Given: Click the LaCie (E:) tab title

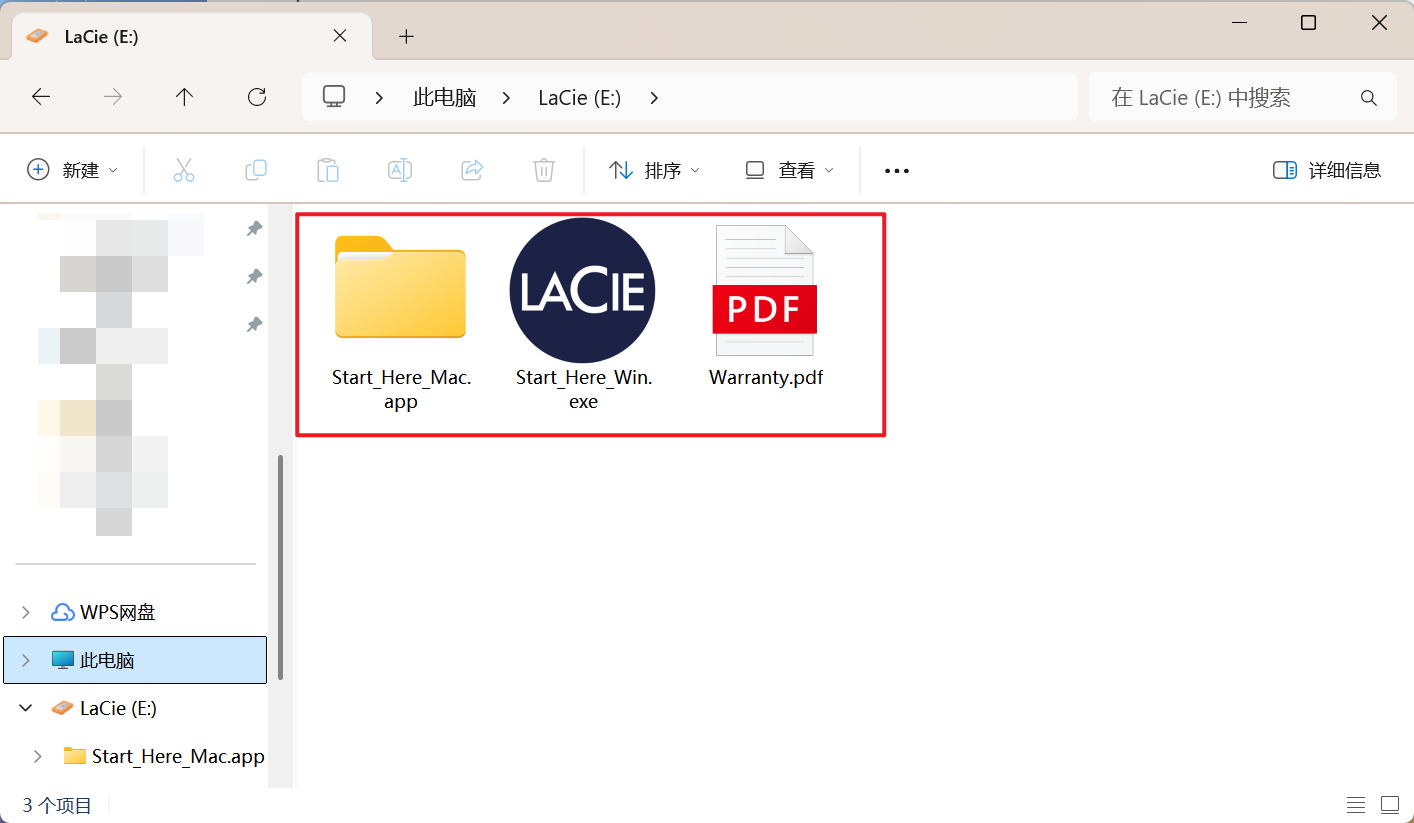Looking at the screenshot, I should point(101,37).
